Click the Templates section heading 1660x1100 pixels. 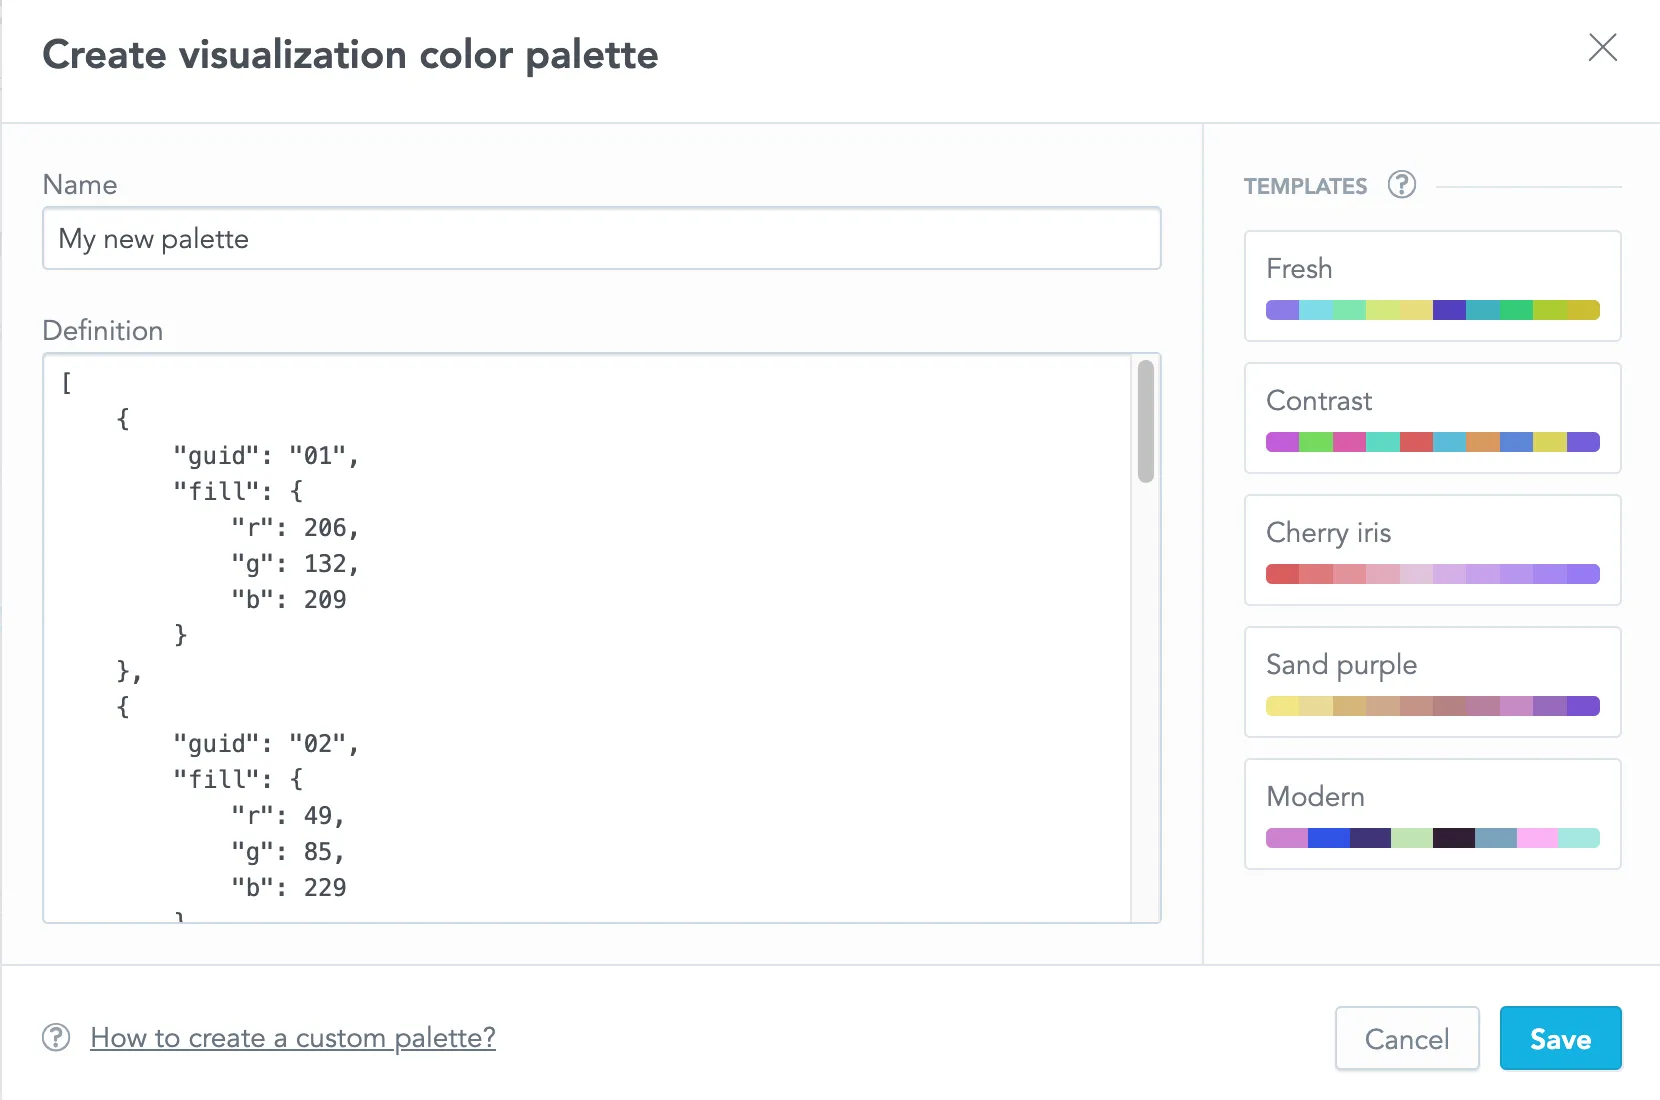[x=1305, y=186]
